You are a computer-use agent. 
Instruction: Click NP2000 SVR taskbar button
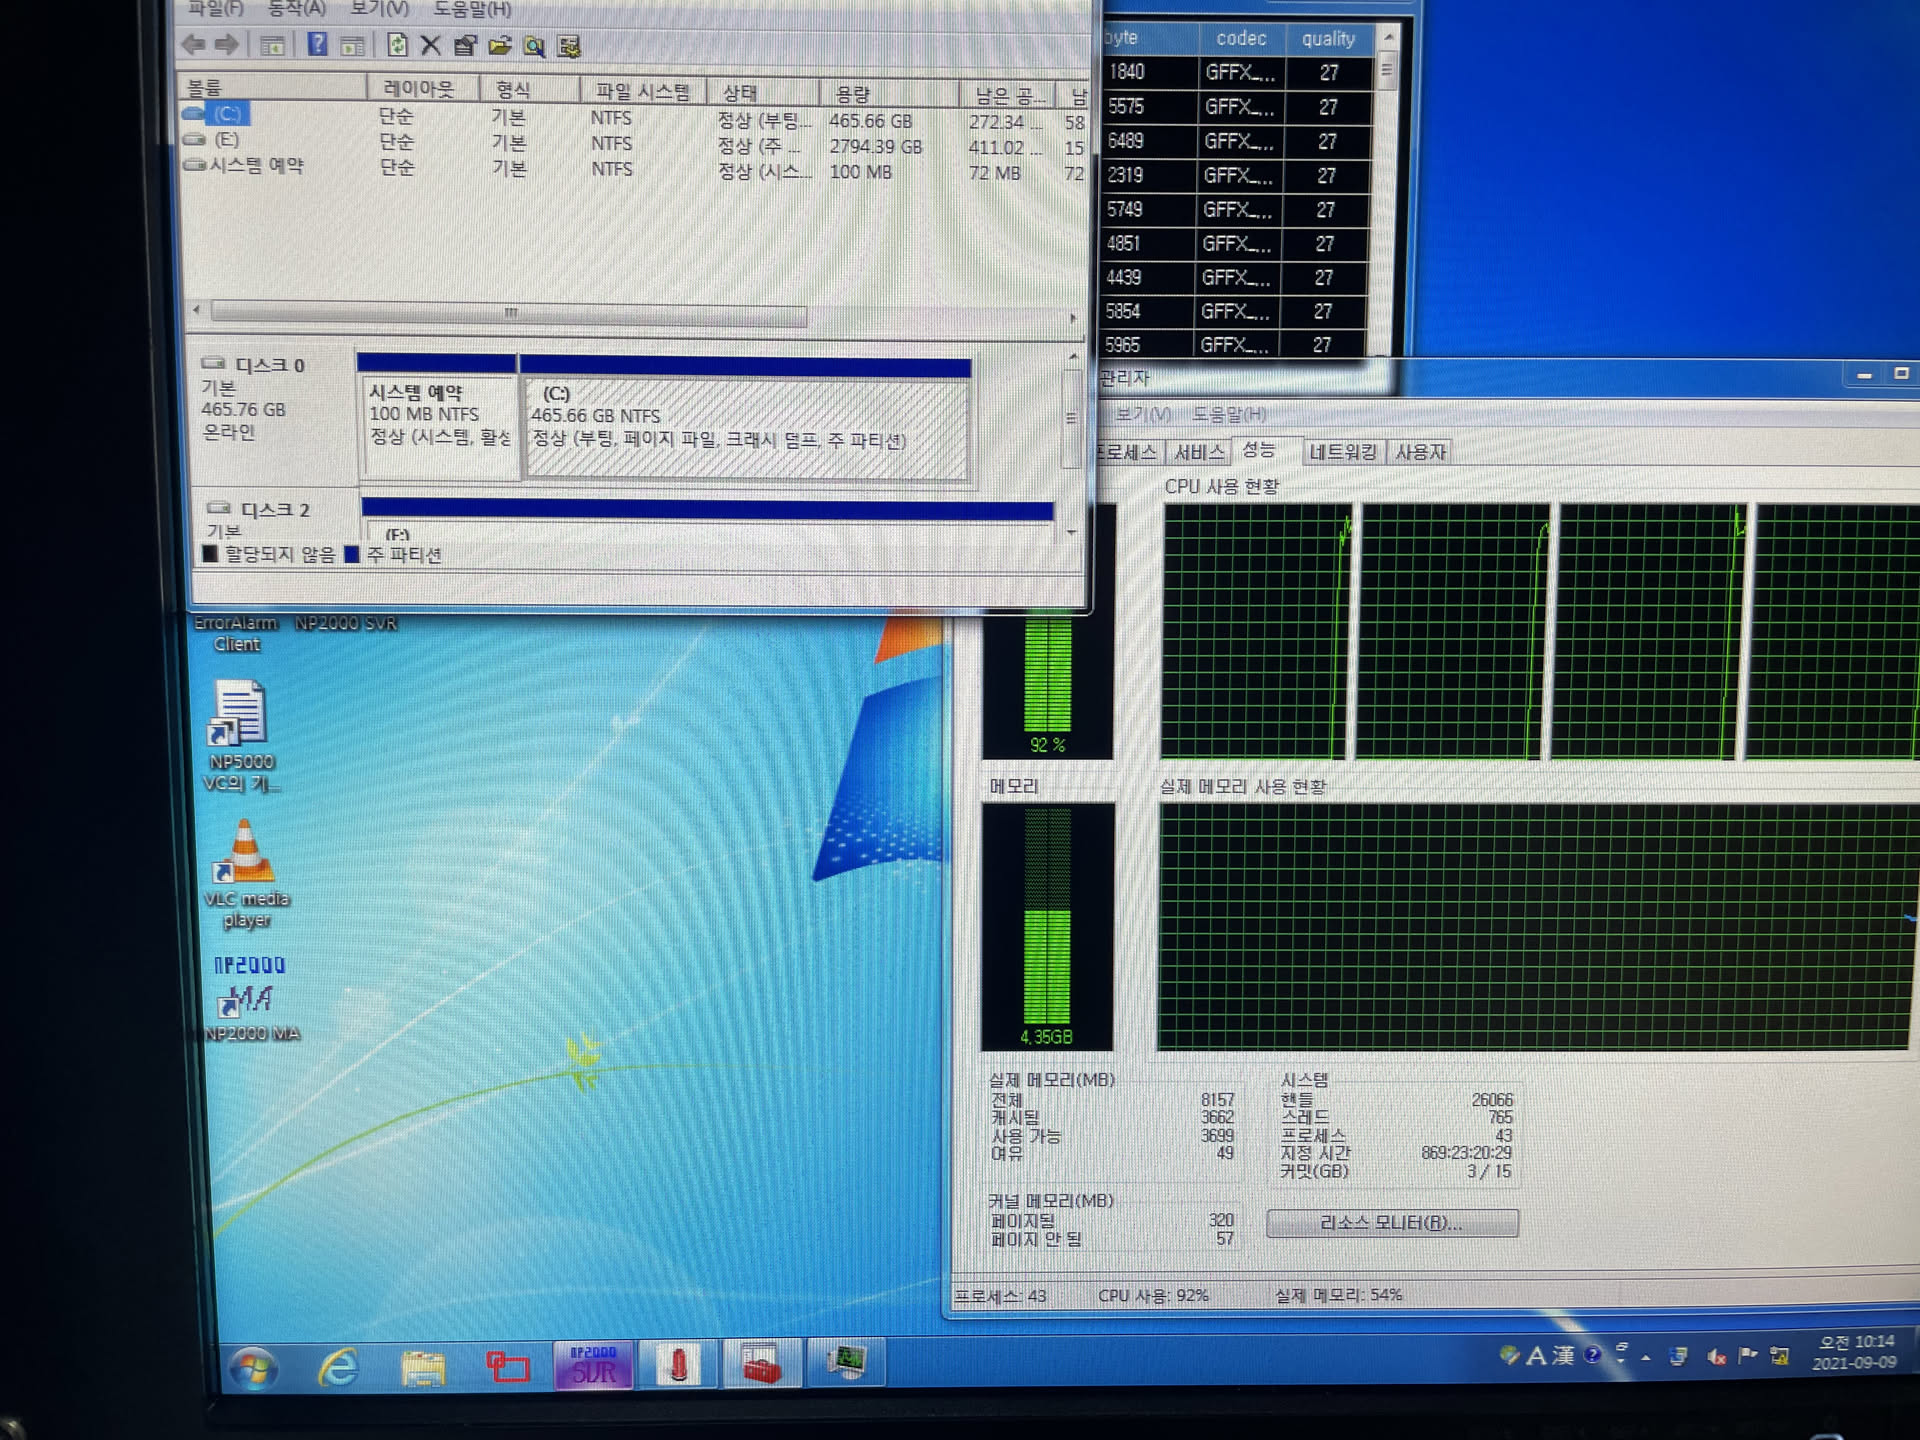click(593, 1366)
